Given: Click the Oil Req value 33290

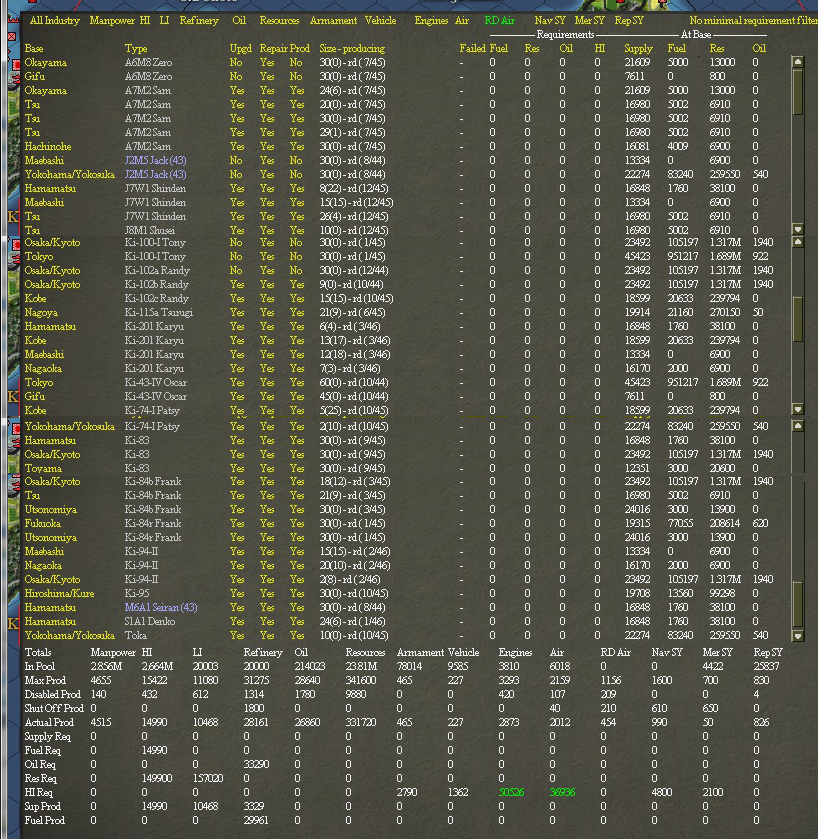Looking at the screenshot, I should click(x=256, y=764).
